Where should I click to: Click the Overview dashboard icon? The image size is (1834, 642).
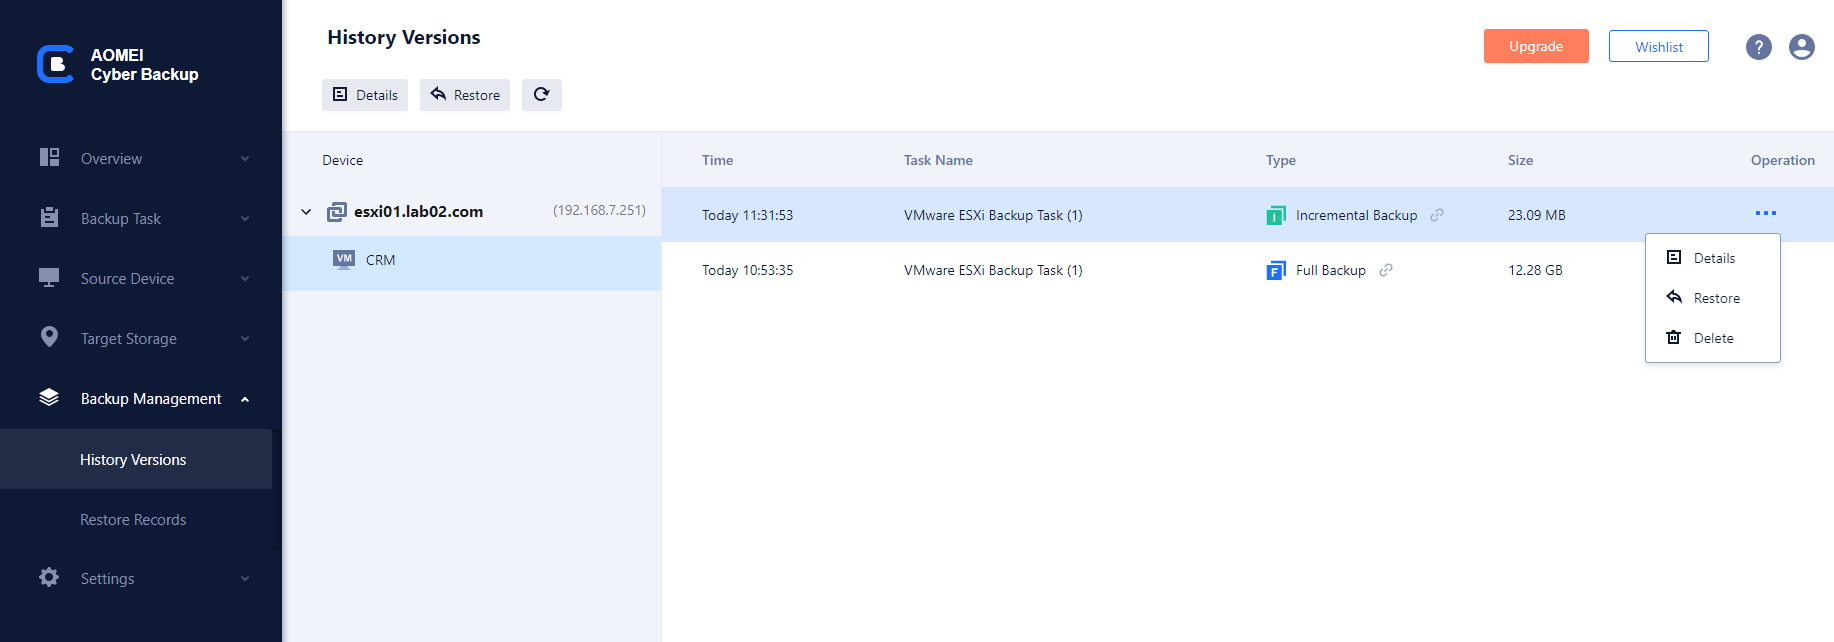pos(49,157)
